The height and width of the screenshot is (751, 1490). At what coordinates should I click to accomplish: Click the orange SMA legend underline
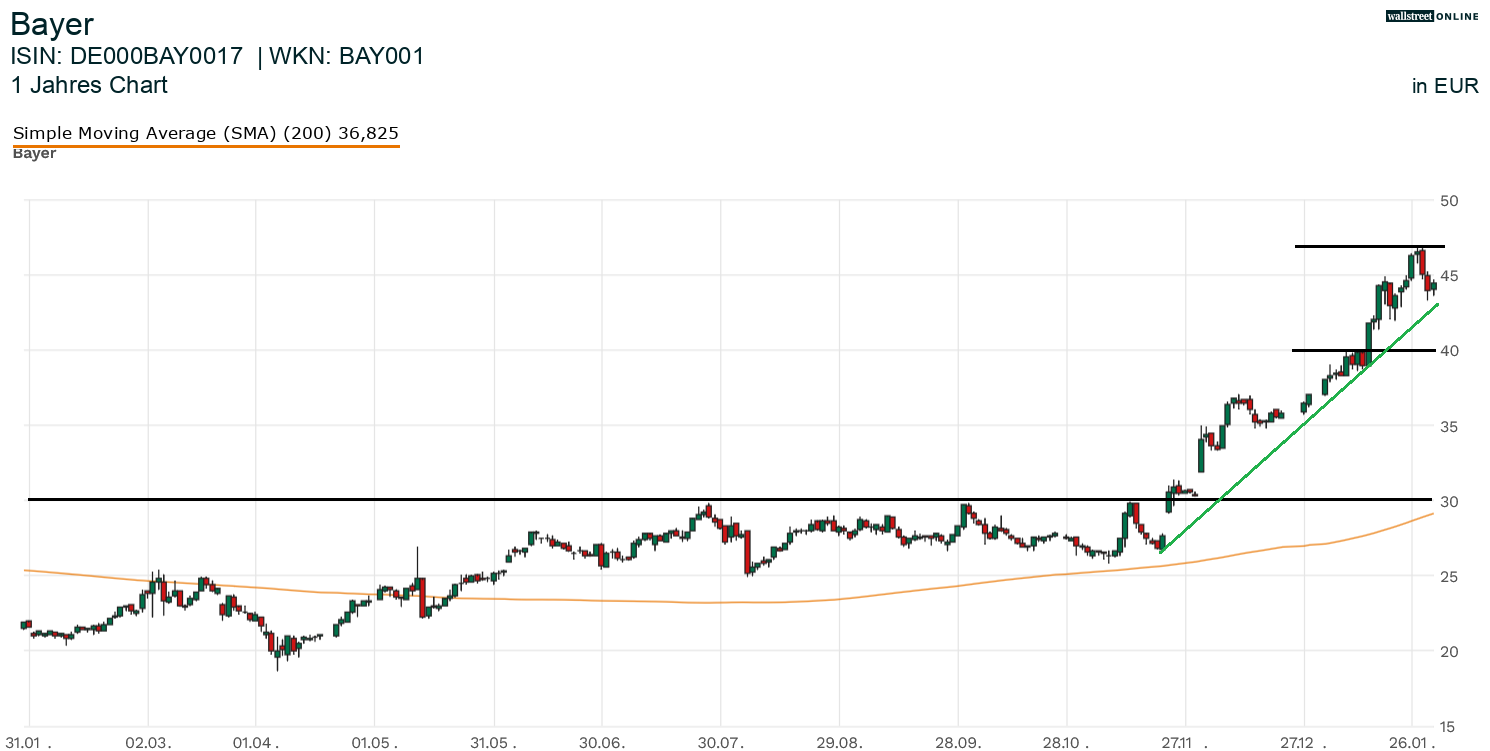206,146
